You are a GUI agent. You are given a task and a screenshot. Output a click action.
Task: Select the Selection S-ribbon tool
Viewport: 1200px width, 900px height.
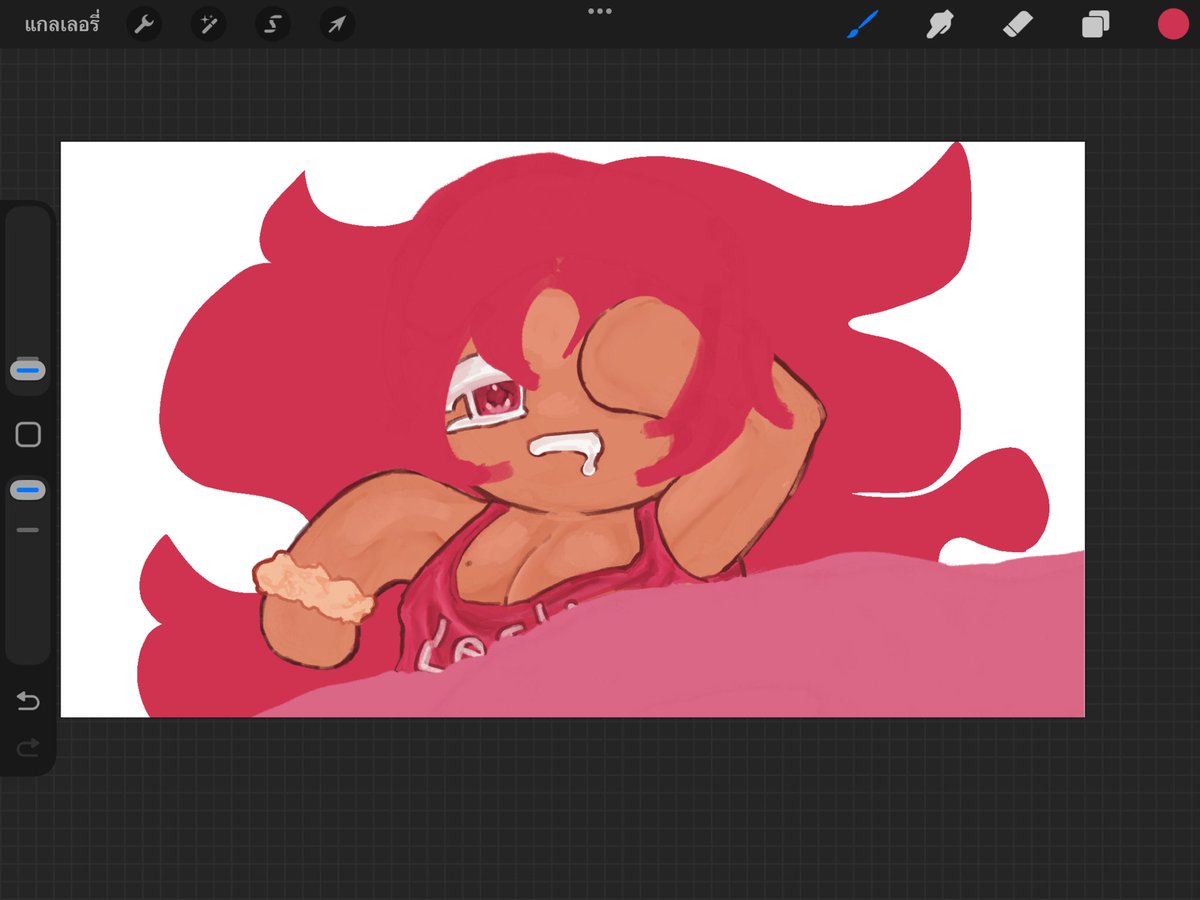pos(273,24)
